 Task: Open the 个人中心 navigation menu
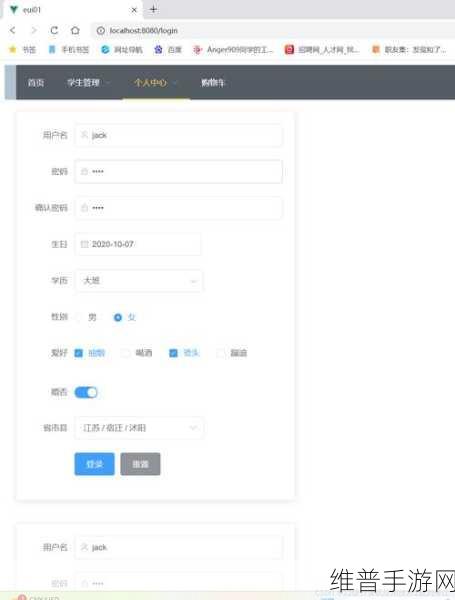[x=155, y=82]
